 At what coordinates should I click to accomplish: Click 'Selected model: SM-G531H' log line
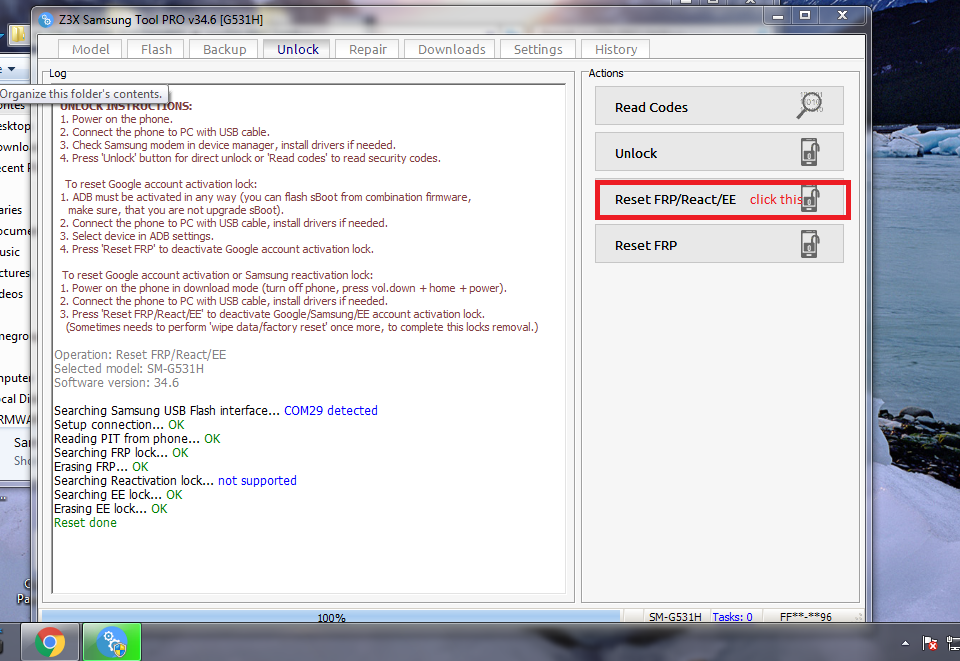click(129, 368)
